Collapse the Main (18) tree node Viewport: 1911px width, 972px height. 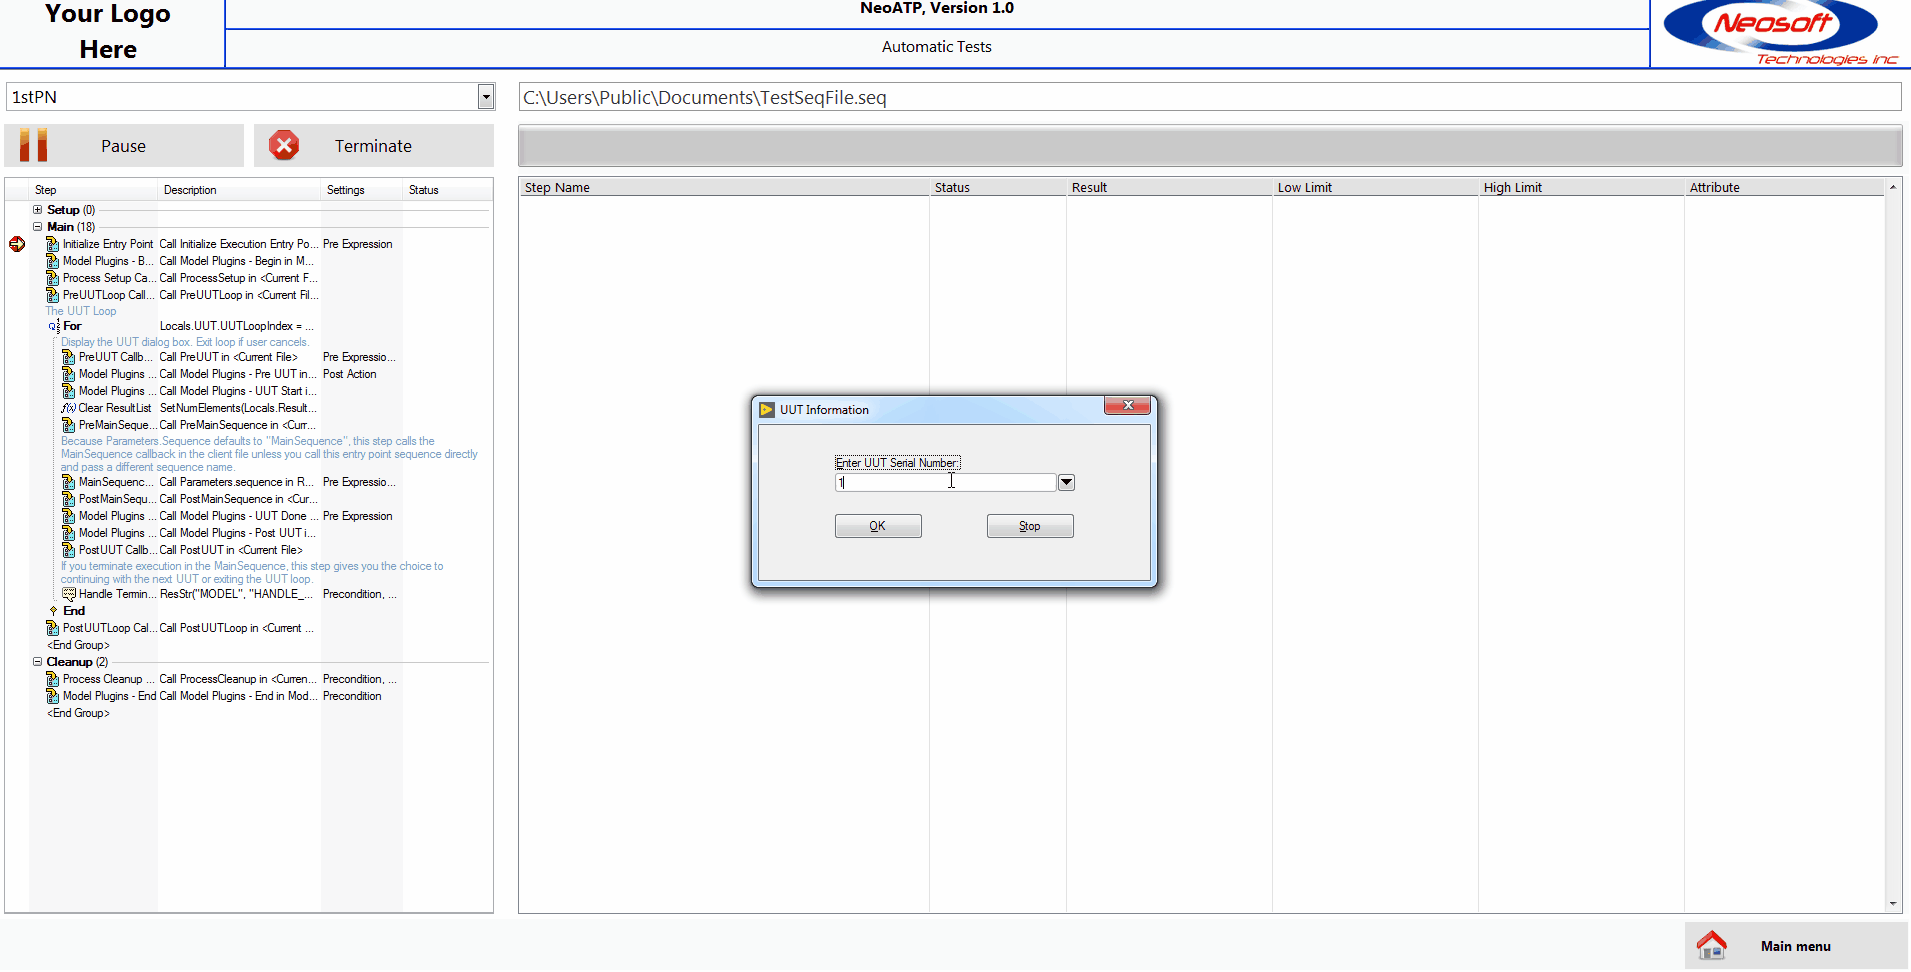pyautogui.click(x=35, y=226)
